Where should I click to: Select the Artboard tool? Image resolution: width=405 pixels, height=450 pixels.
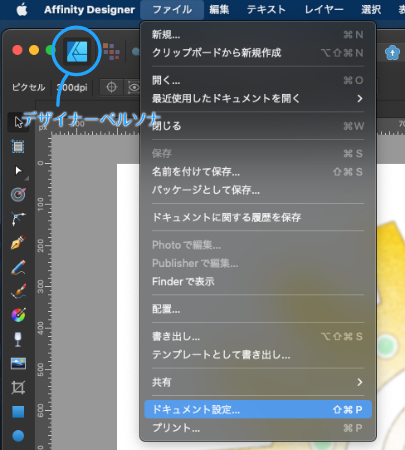coord(18,146)
